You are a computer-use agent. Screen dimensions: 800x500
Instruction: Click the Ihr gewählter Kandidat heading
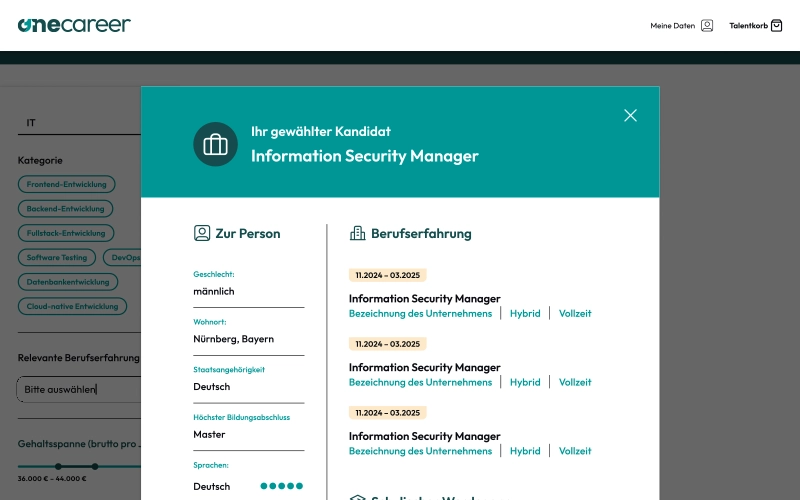321,132
